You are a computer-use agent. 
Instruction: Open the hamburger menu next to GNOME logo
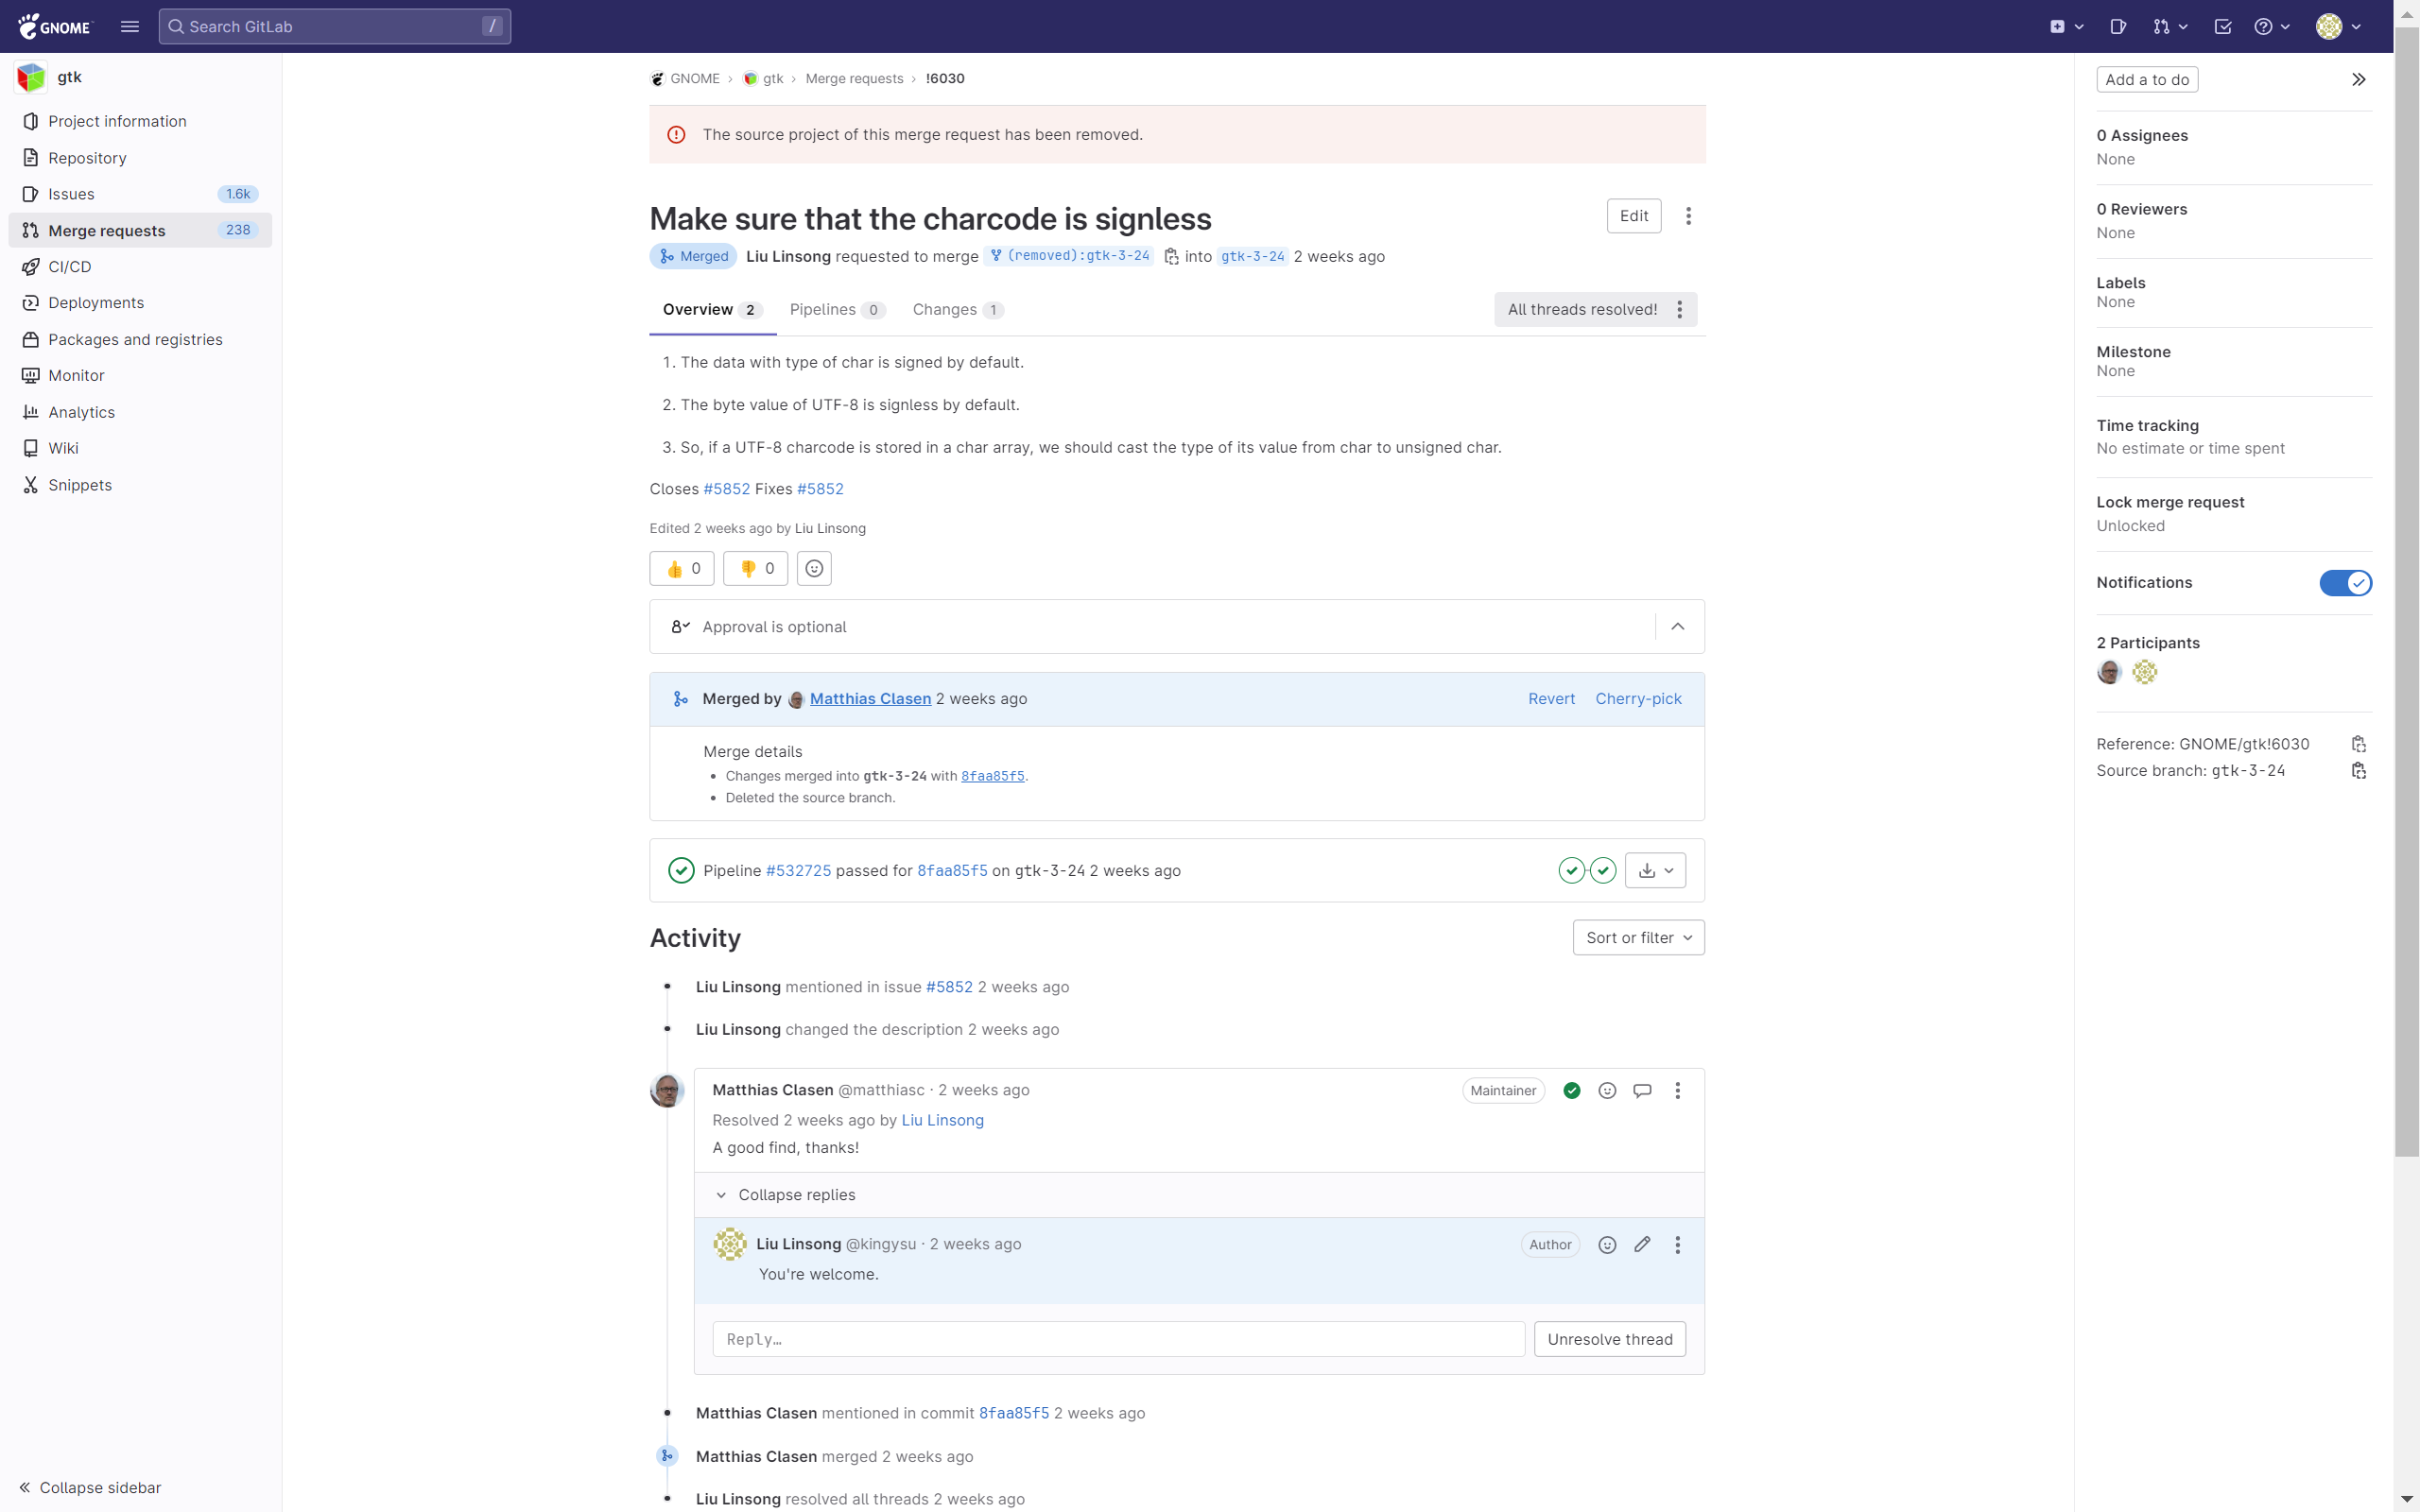129,27
